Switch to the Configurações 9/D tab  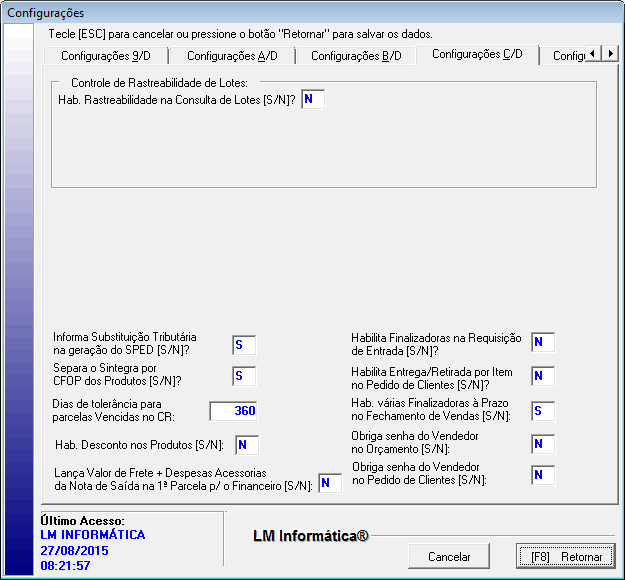tap(106, 56)
